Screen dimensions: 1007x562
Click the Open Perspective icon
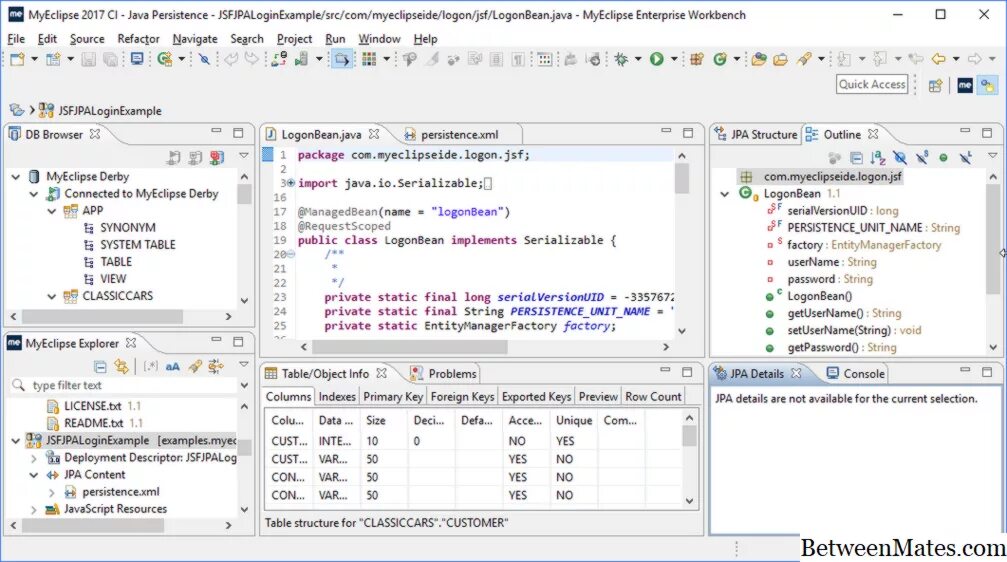coord(936,85)
